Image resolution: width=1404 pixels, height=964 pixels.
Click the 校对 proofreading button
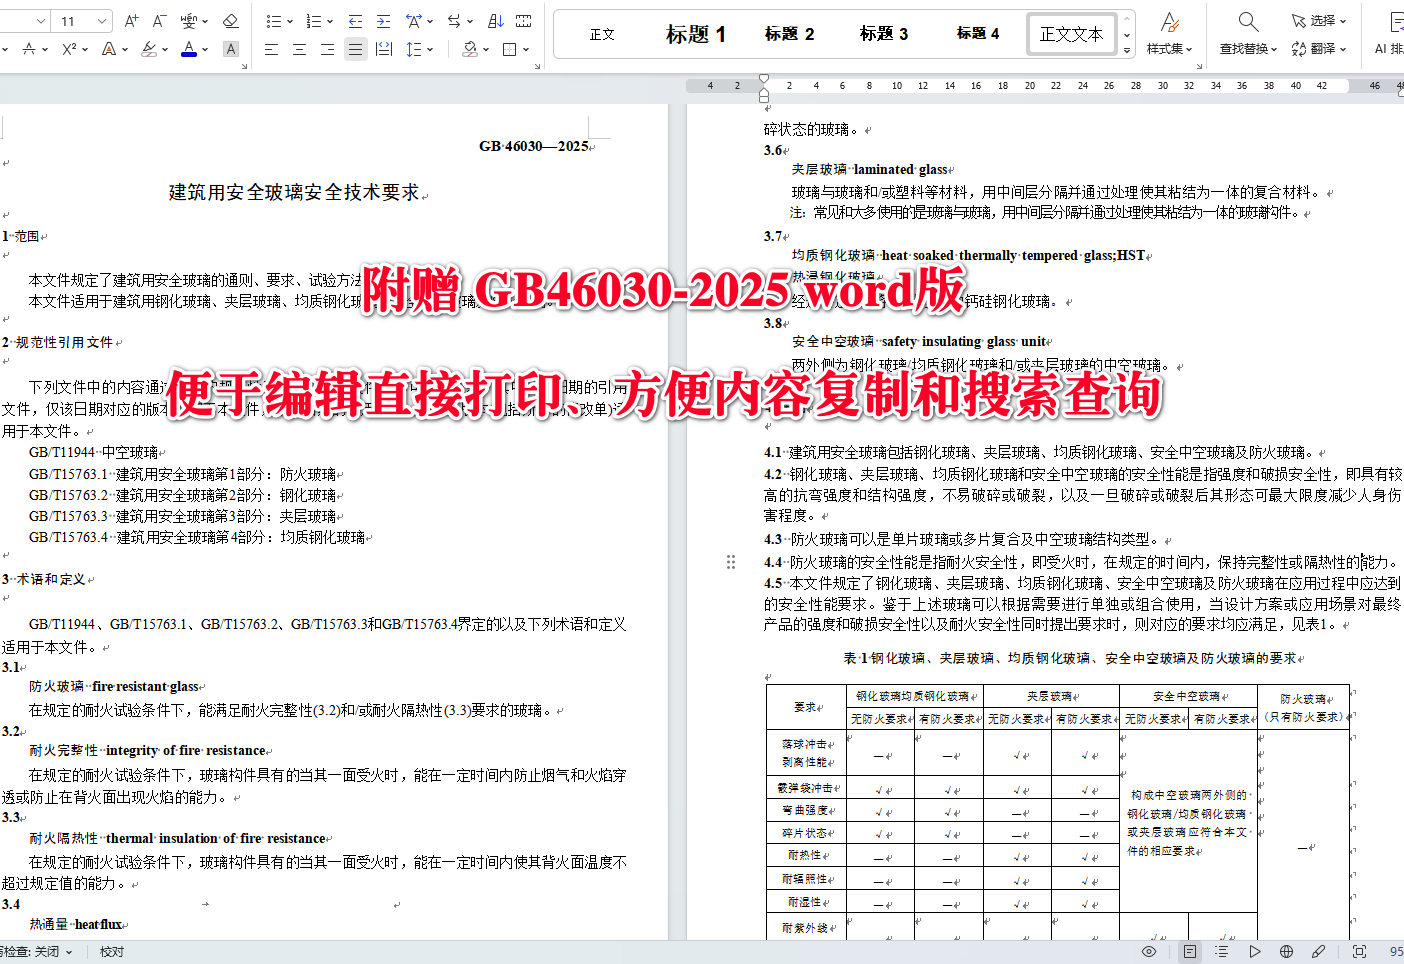pos(110,951)
